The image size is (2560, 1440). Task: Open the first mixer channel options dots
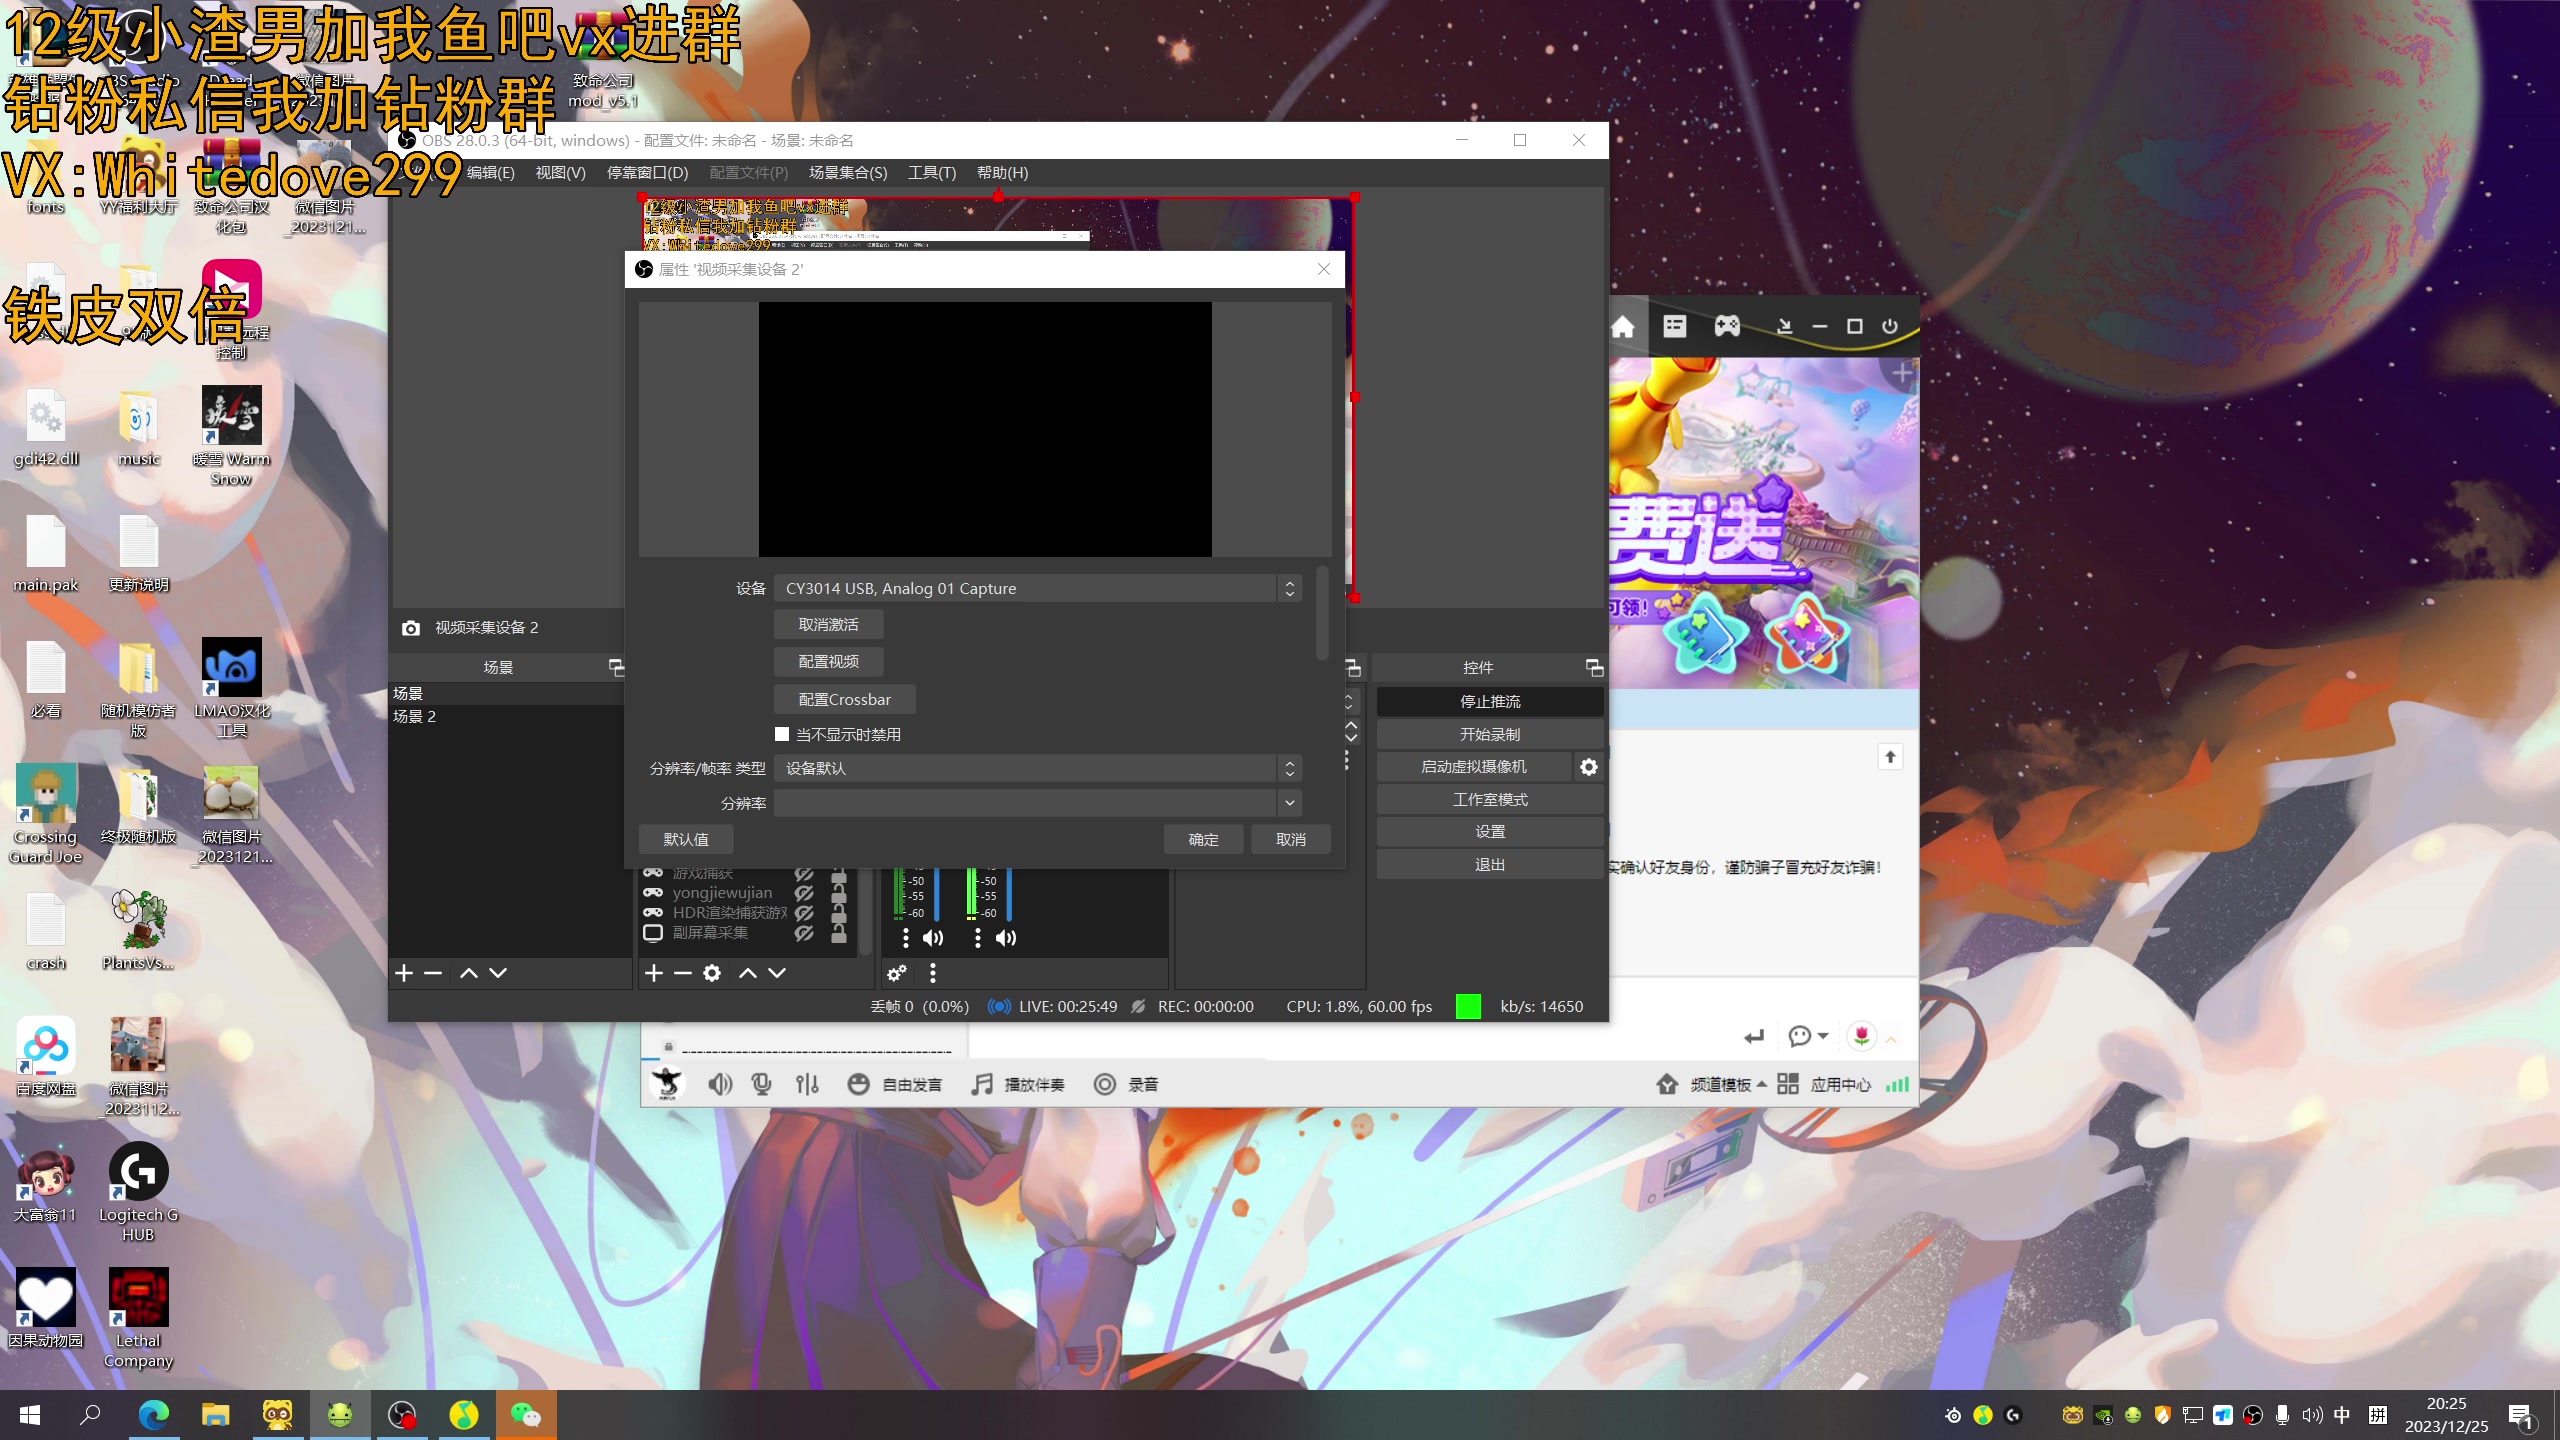906,938
